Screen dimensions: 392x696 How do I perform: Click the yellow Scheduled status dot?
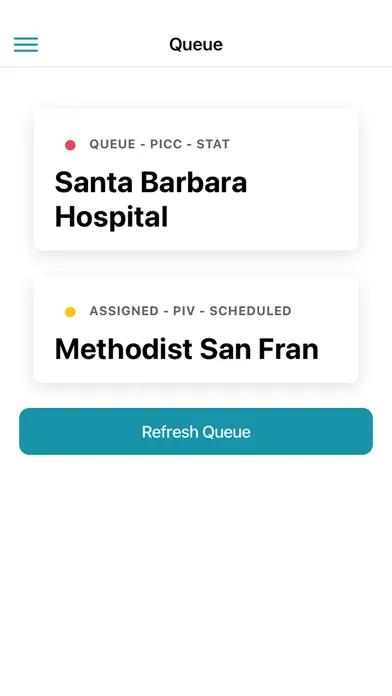click(70, 312)
